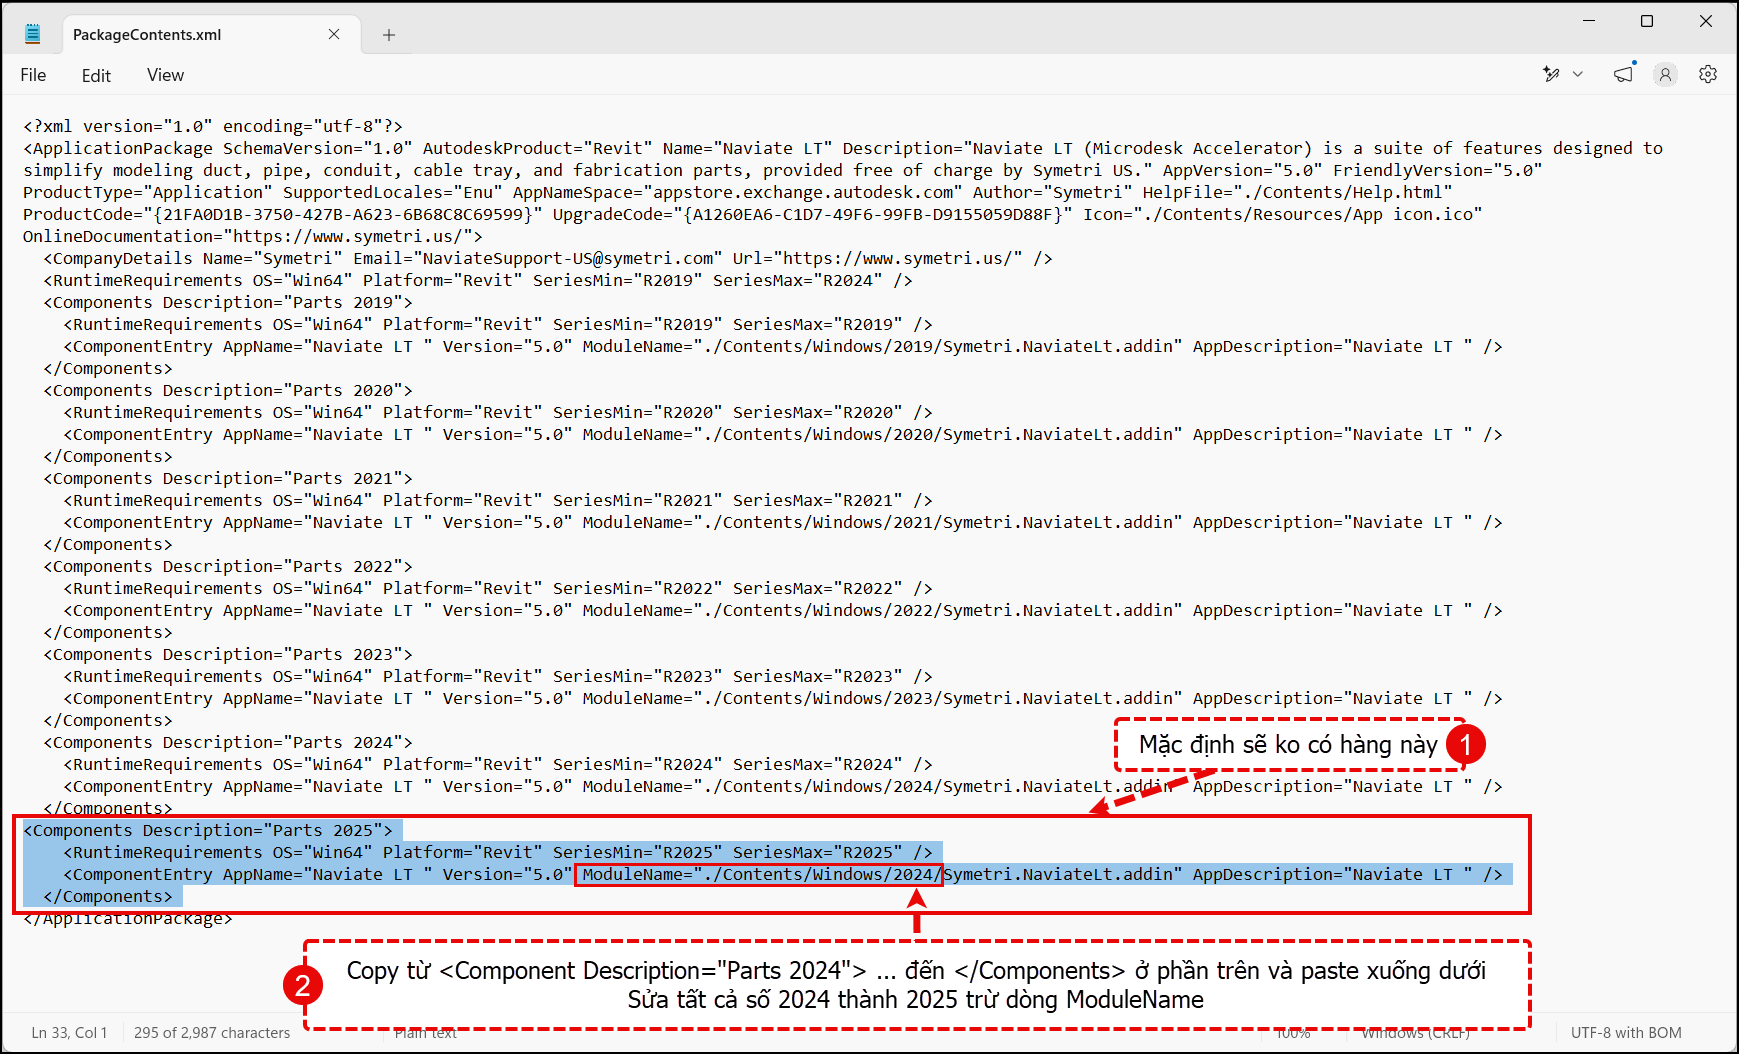Open Notepad settings gear

pyautogui.click(x=1708, y=74)
